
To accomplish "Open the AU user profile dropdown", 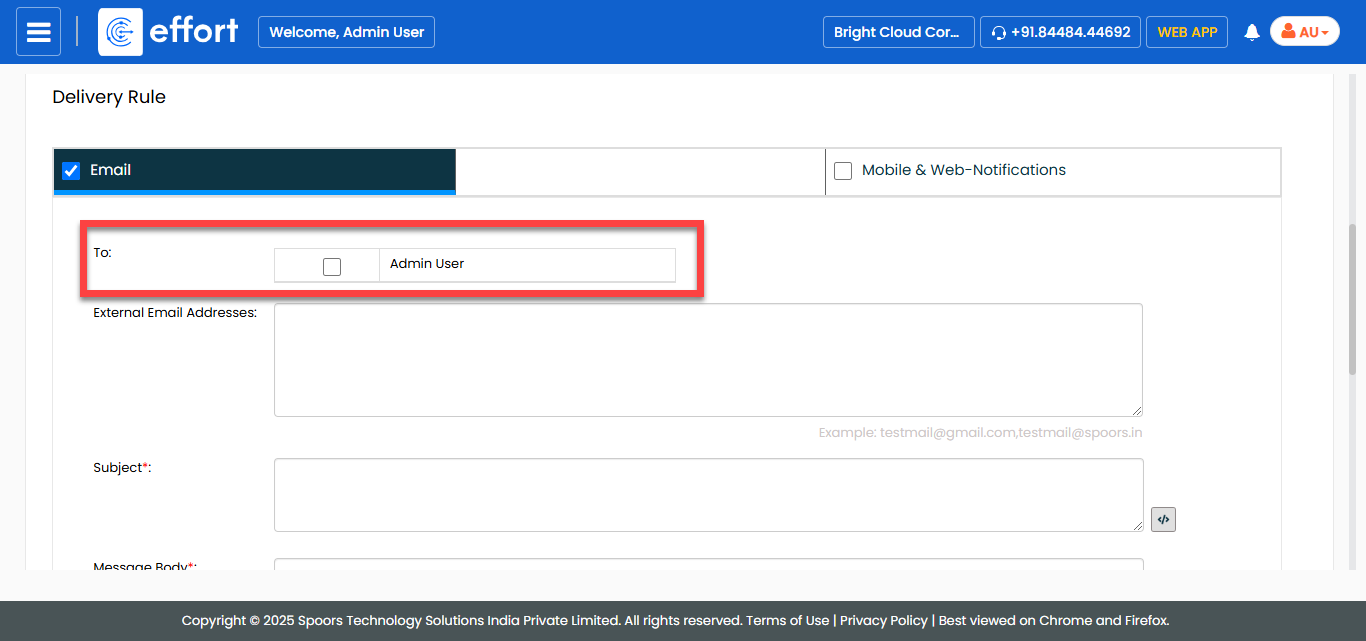I will point(1304,32).
